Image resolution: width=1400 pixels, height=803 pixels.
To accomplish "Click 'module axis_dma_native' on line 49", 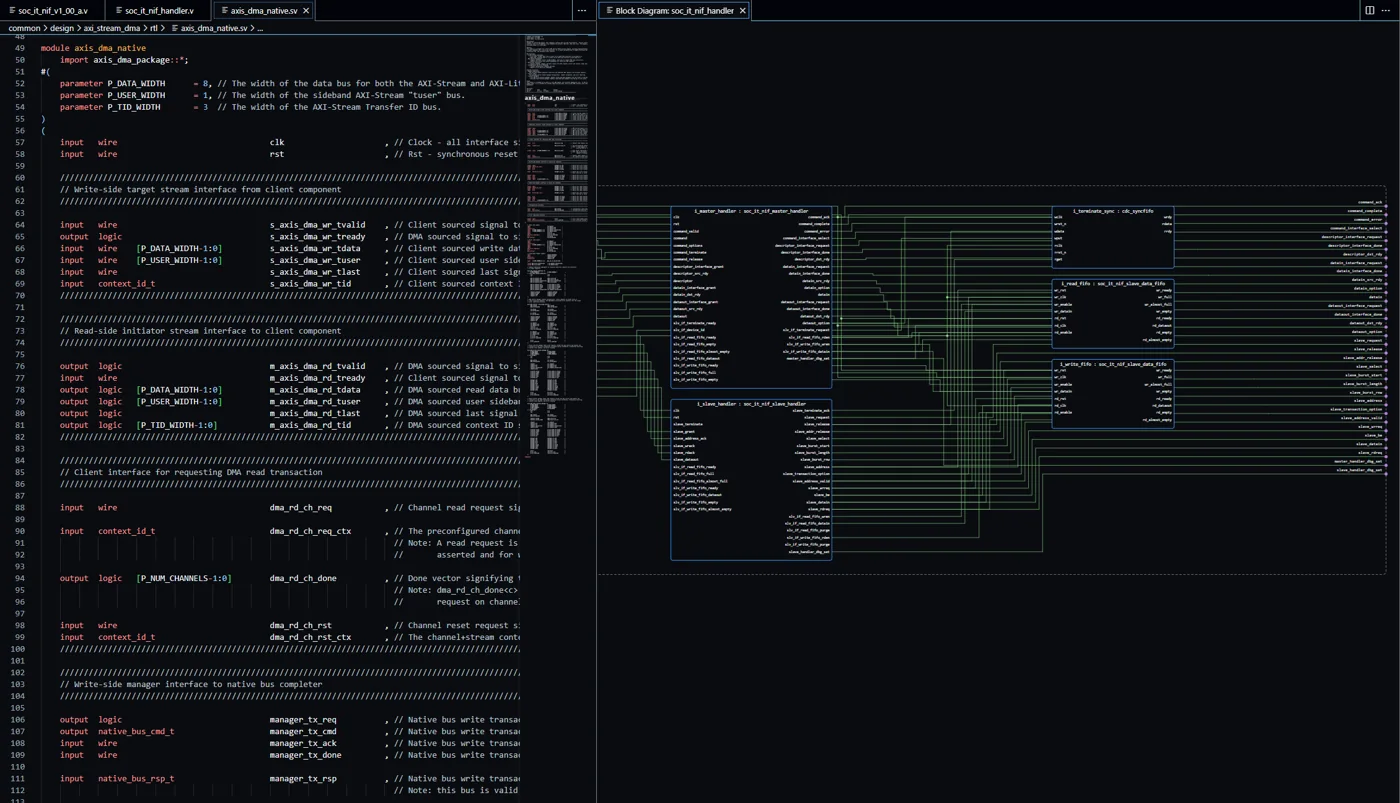I will pyautogui.click(x=93, y=48).
